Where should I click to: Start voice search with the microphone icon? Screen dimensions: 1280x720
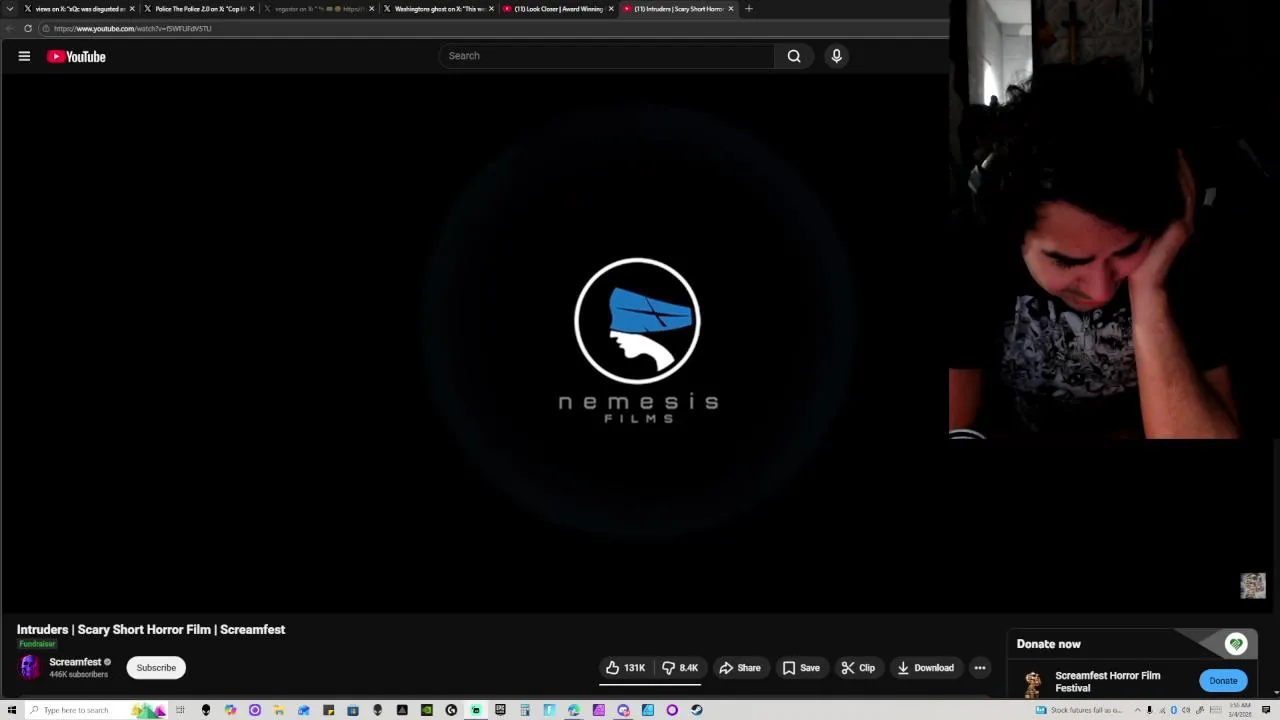click(837, 56)
